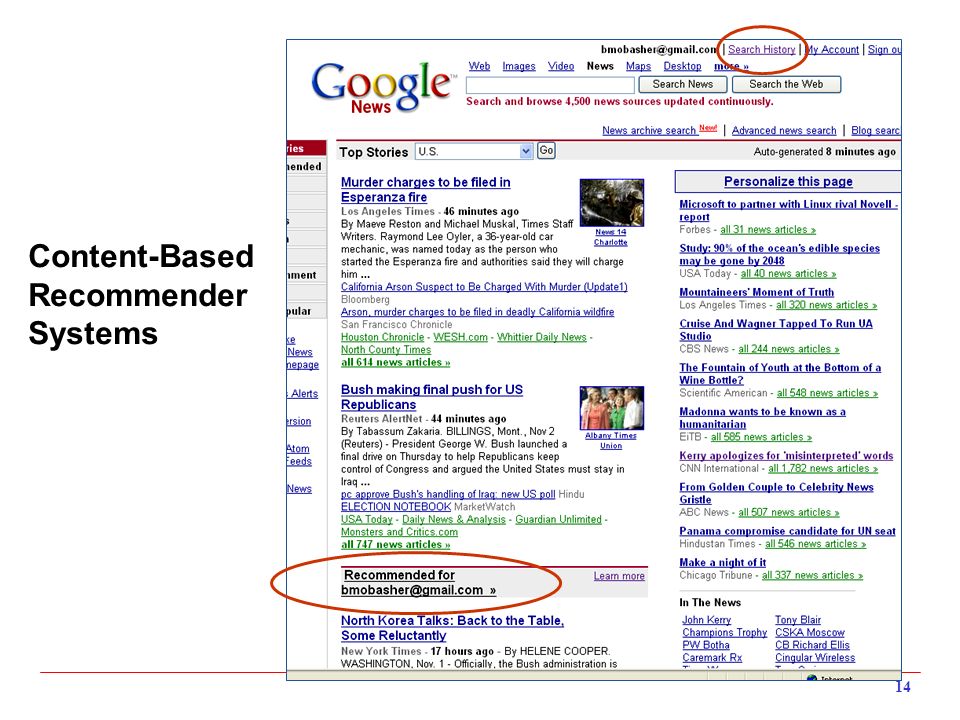Click the Bush story photo thumbnail
Screen dimensions: 960x720
tap(612, 408)
